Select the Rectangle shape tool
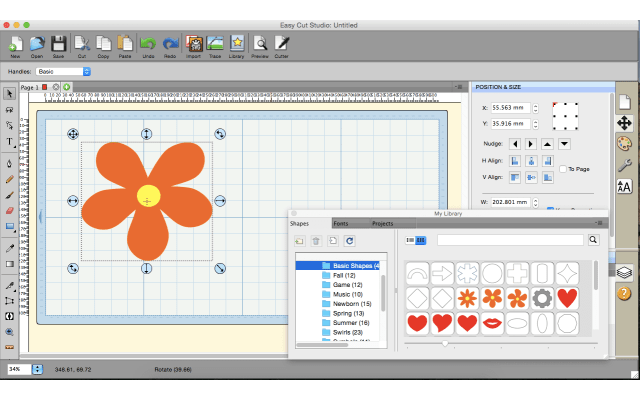Image resolution: width=640 pixels, height=400 pixels. click(x=9, y=227)
